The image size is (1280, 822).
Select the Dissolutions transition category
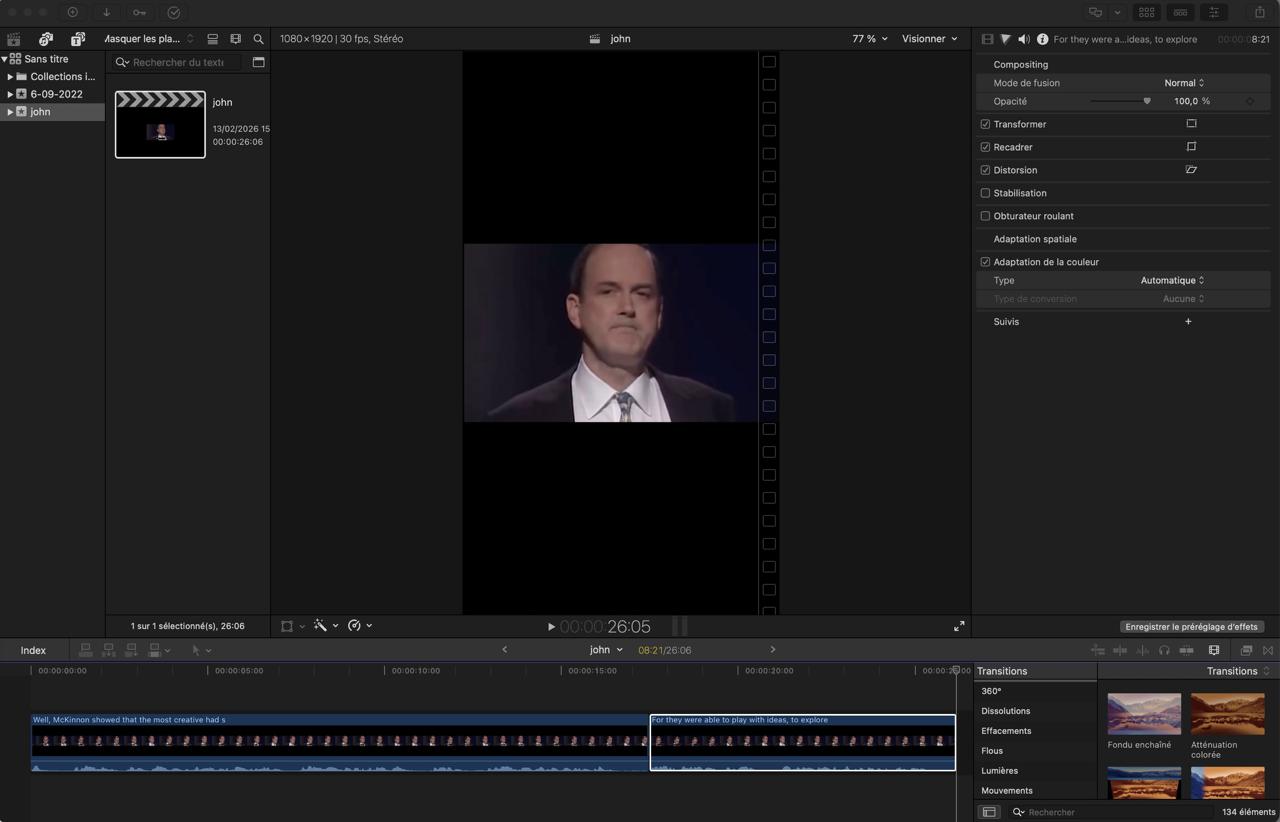coord(1006,710)
